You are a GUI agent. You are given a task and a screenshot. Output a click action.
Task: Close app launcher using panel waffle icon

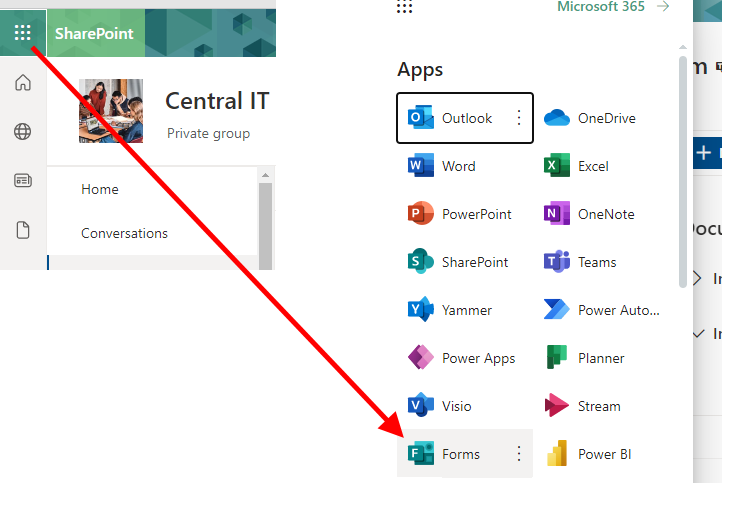pos(404,6)
